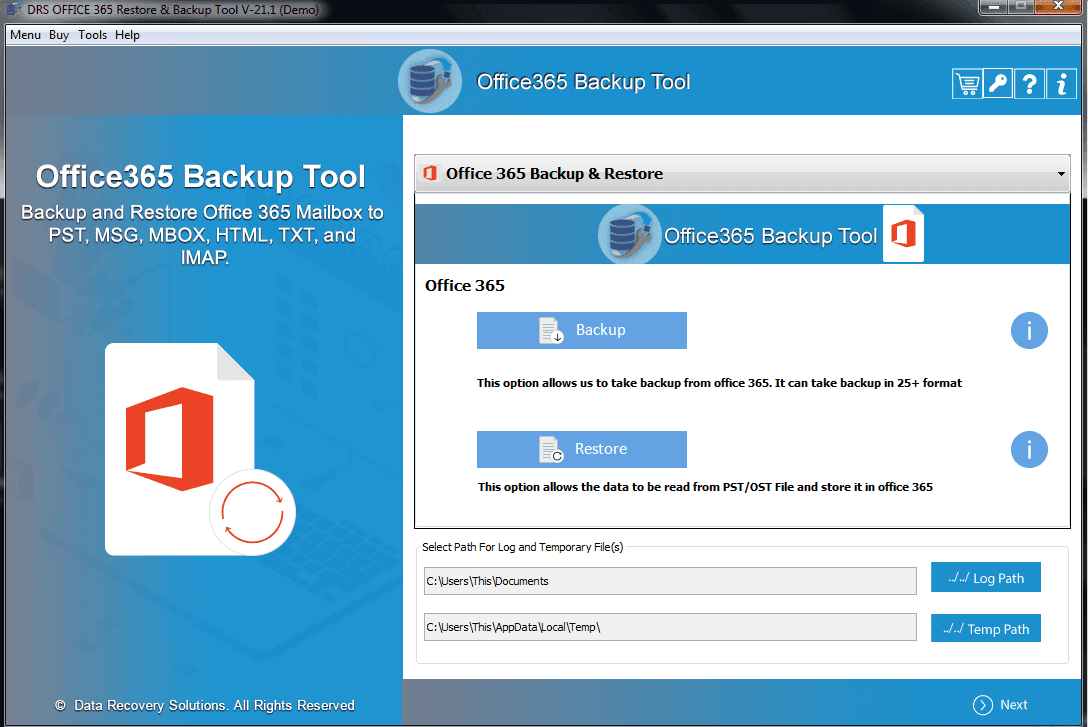This screenshot has width=1088, height=727.
Task: Open help via question mark icon
Action: tap(1030, 85)
